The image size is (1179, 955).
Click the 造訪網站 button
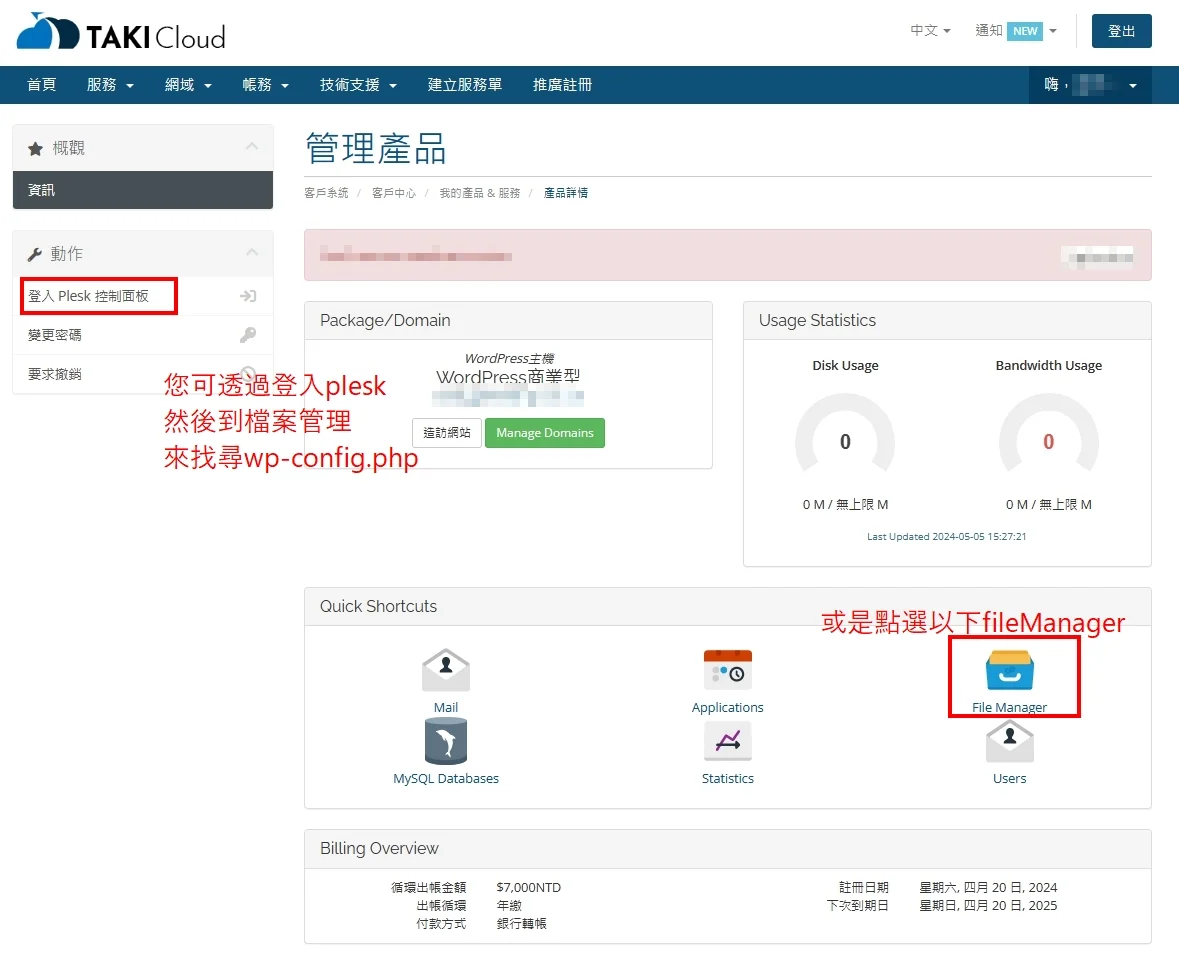(447, 433)
